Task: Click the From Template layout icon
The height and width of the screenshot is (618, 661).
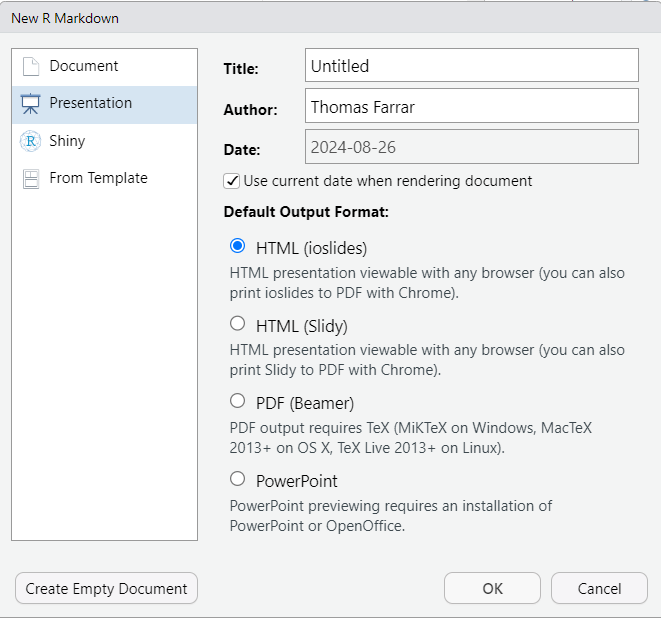Action: pos(31,179)
